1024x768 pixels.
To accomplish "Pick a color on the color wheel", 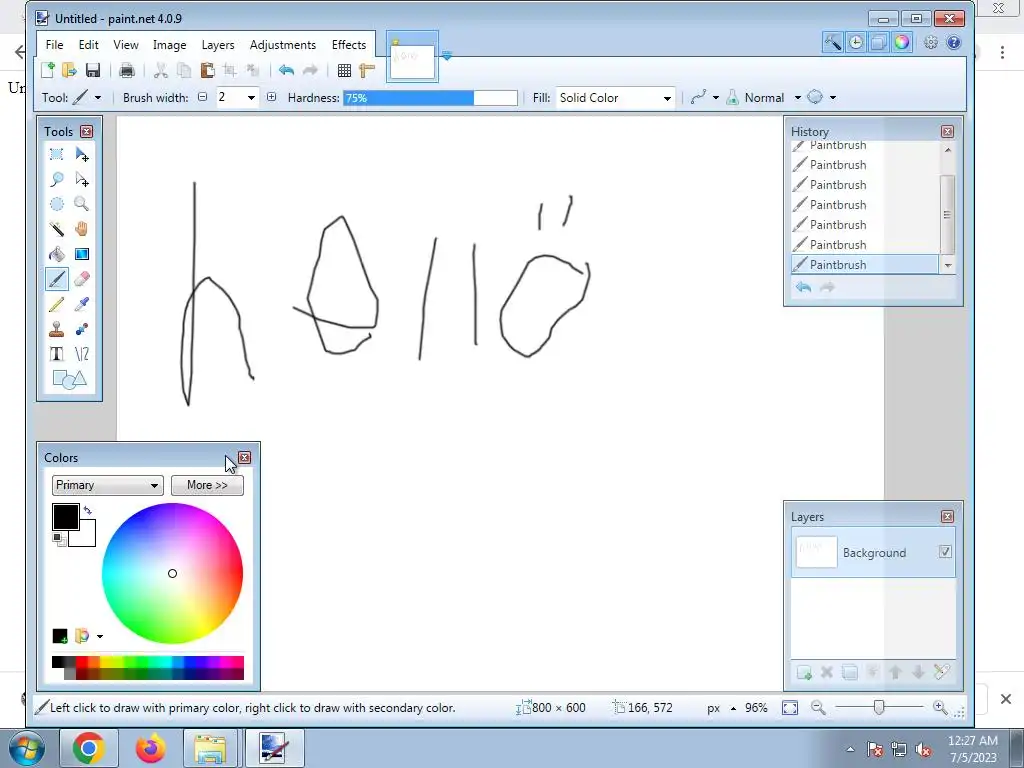I will (x=172, y=573).
